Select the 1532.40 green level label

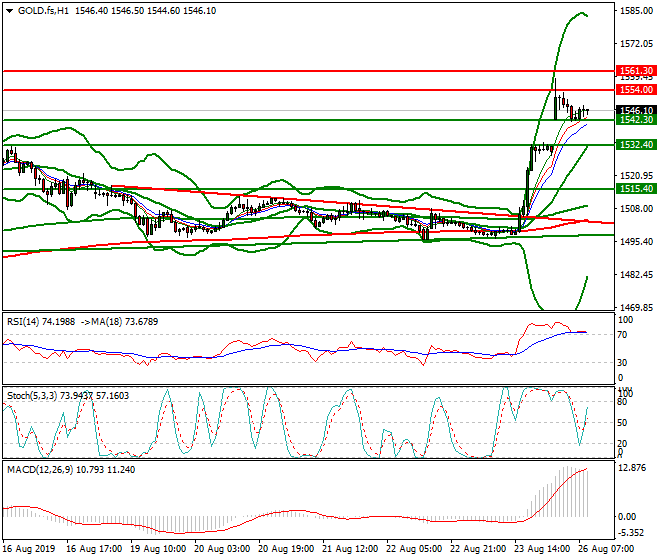click(636, 145)
